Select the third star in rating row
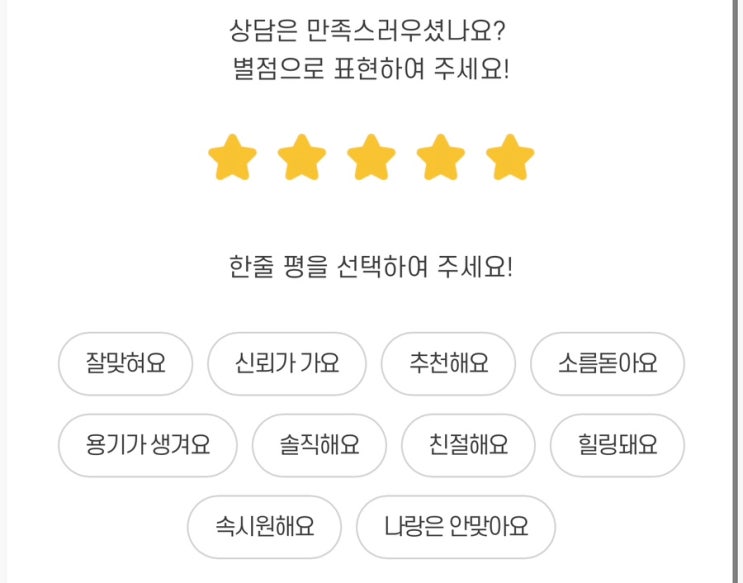 click(x=371, y=158)
